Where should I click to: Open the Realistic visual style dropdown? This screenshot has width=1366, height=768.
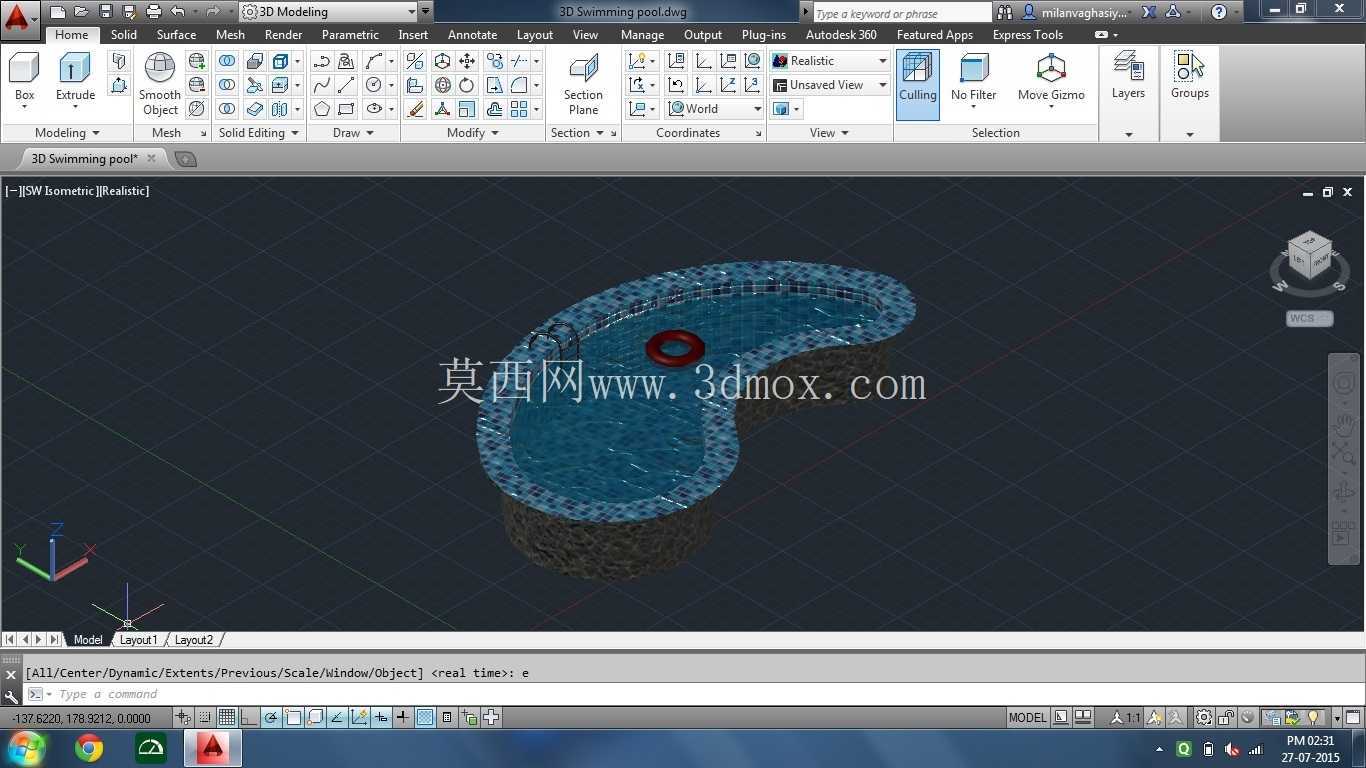click(829, 61)
